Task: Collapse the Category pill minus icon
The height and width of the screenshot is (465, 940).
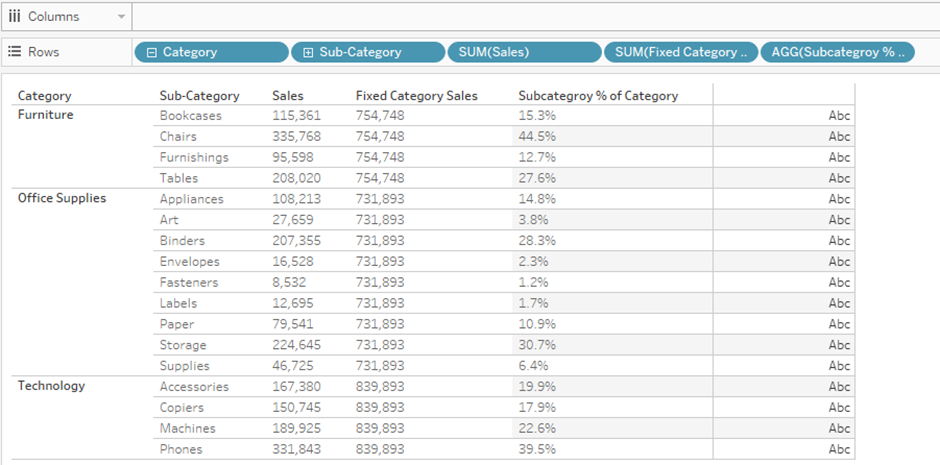Action: pyautogui.click(x=152, y=52)
